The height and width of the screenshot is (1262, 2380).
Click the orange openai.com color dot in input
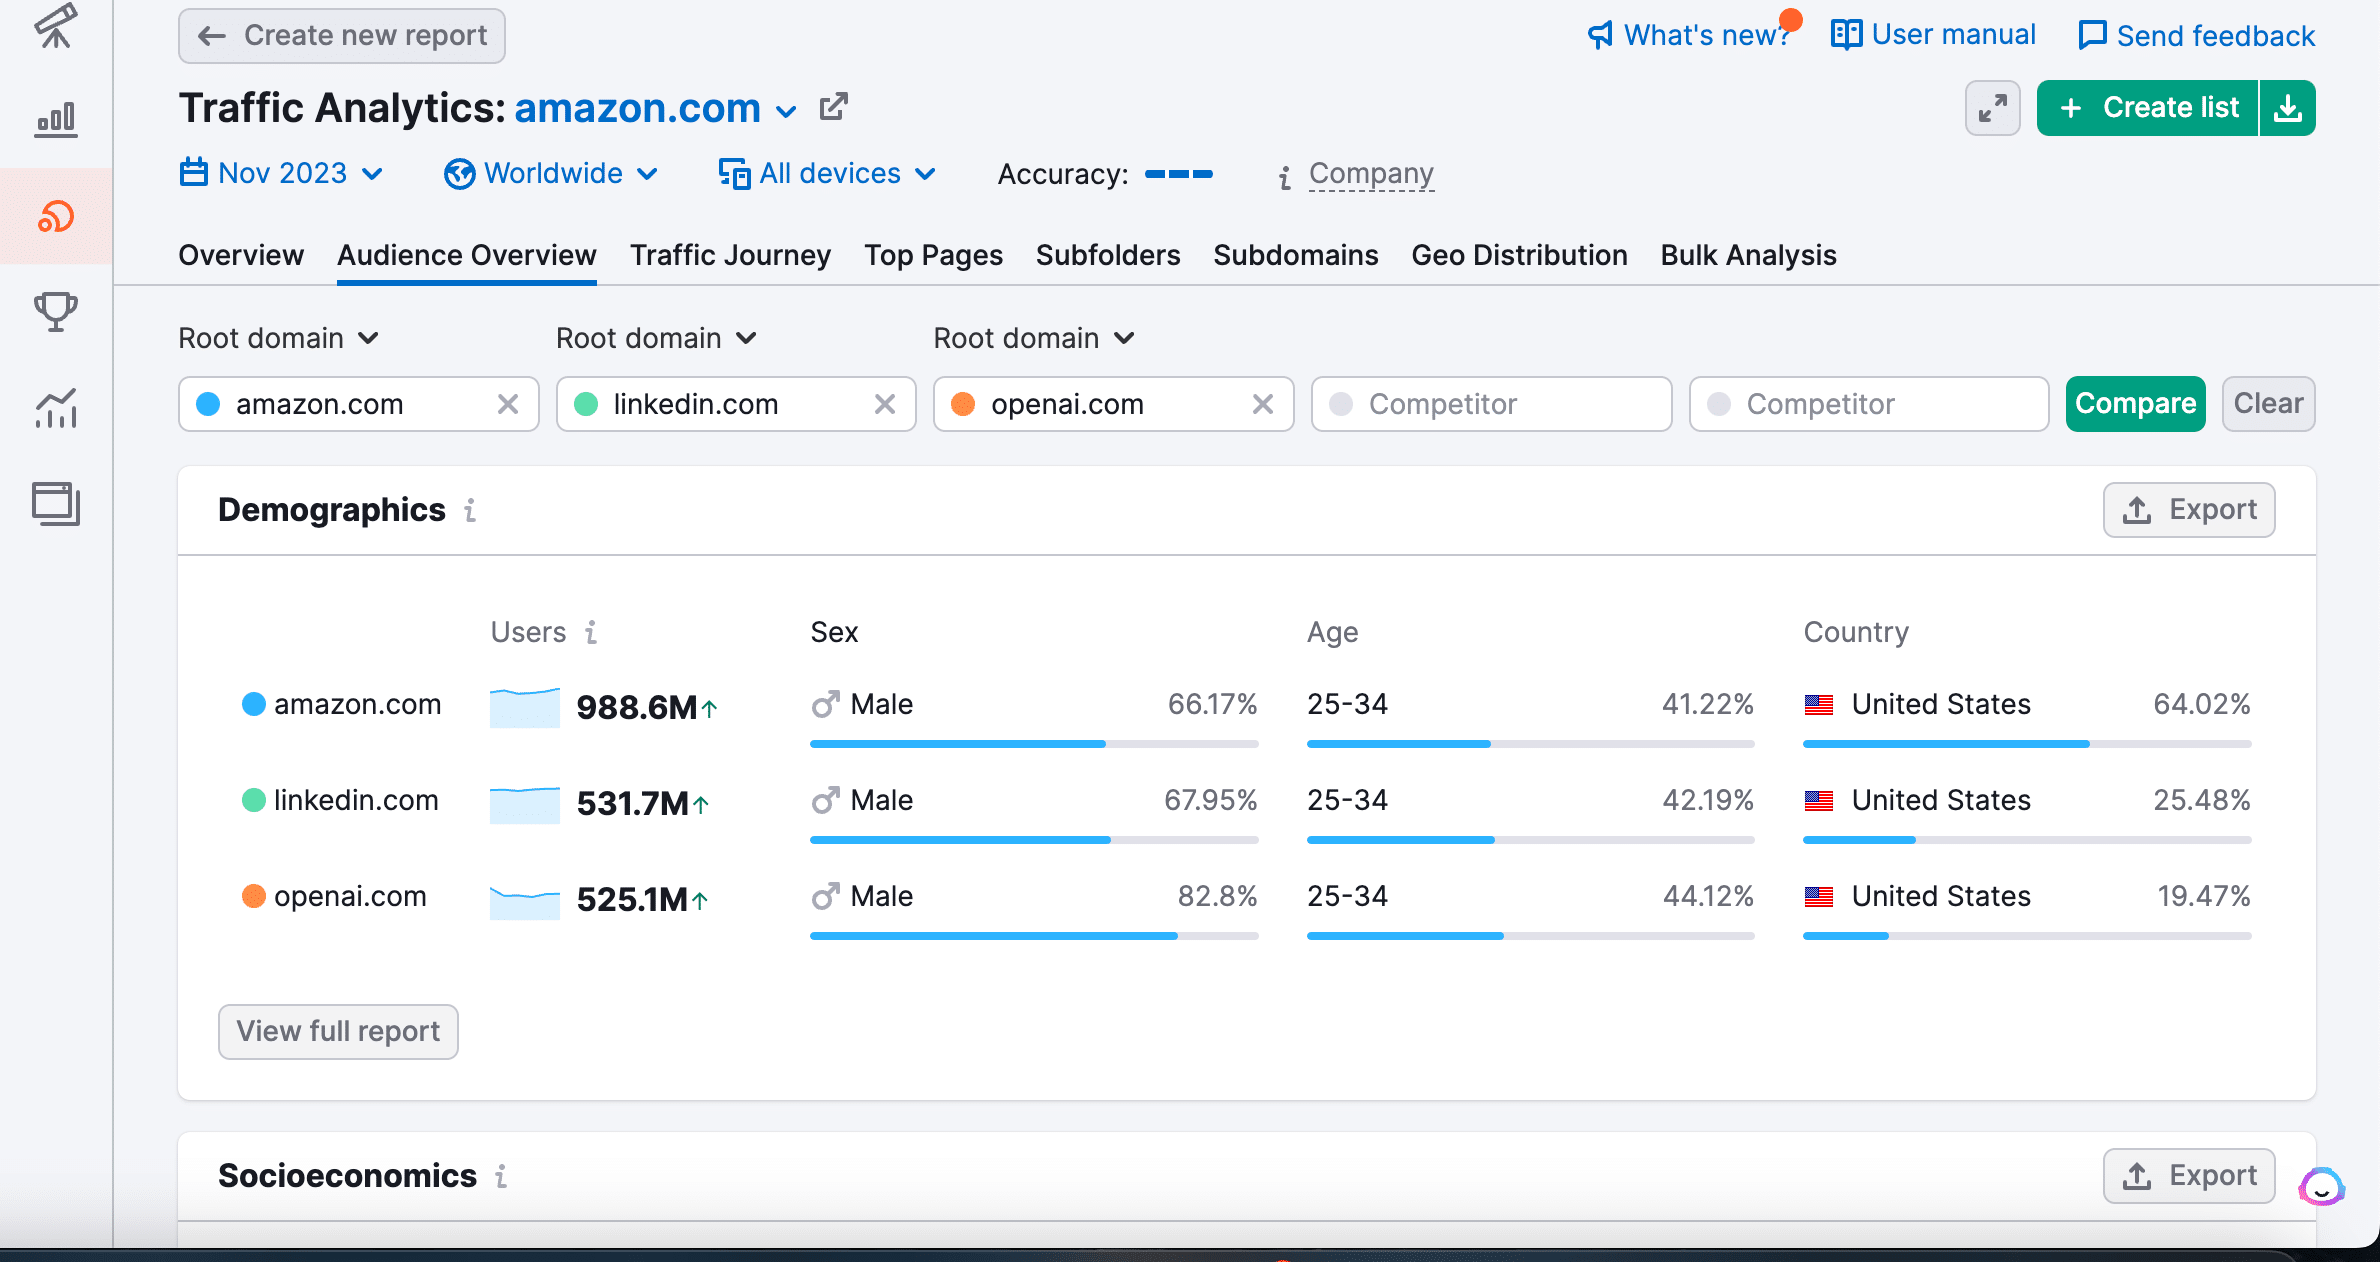pos(963,404)
